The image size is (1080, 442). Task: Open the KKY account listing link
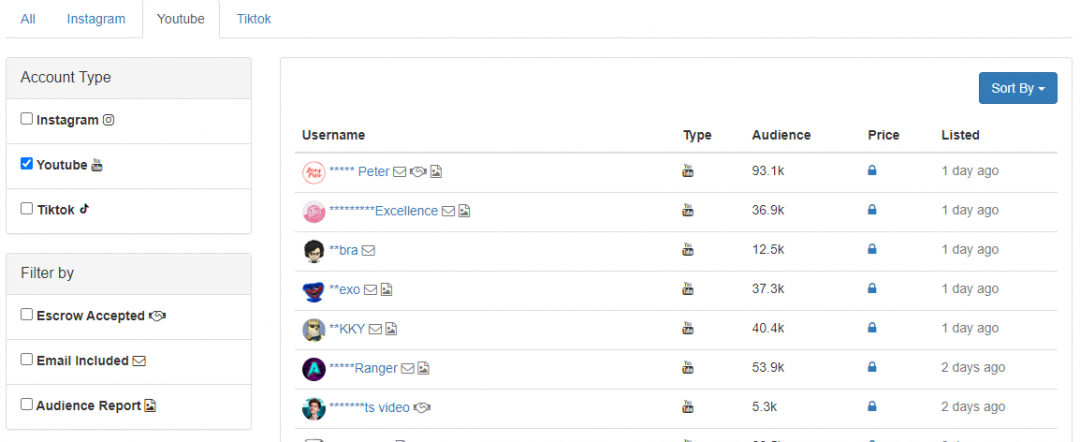[347, 329]
